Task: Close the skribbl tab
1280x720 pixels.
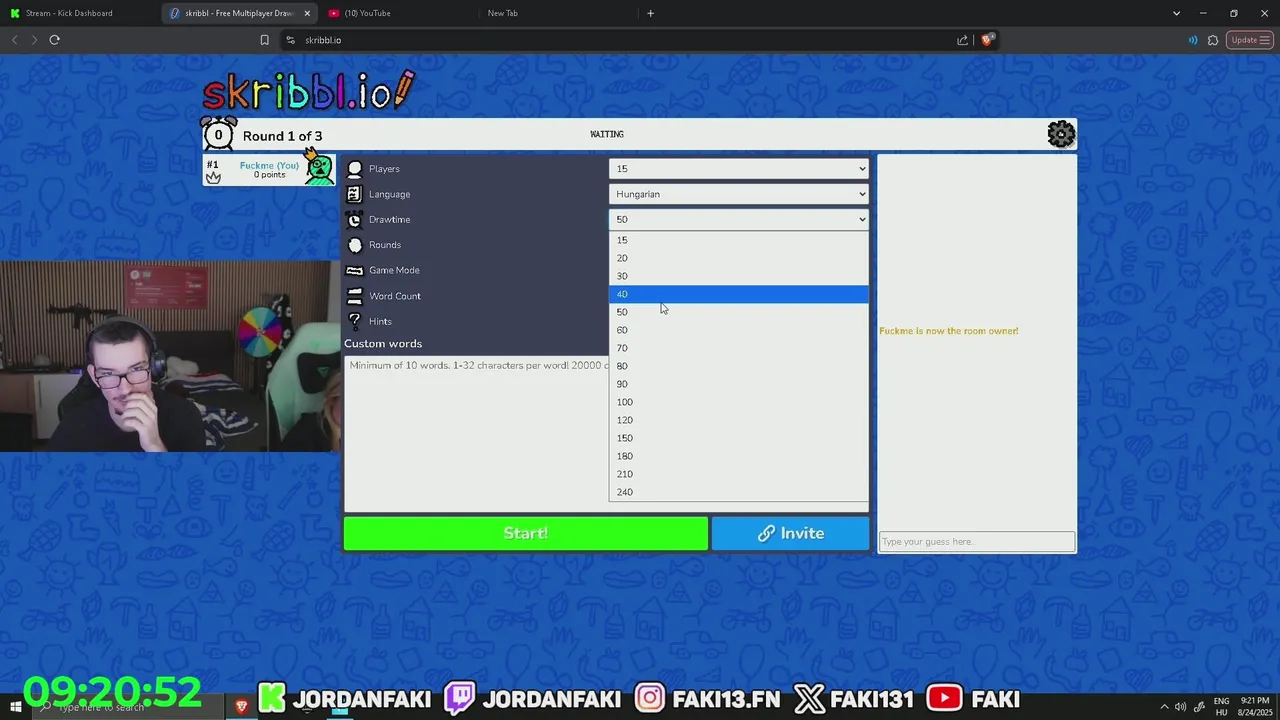Action: [x=307, y=13]
